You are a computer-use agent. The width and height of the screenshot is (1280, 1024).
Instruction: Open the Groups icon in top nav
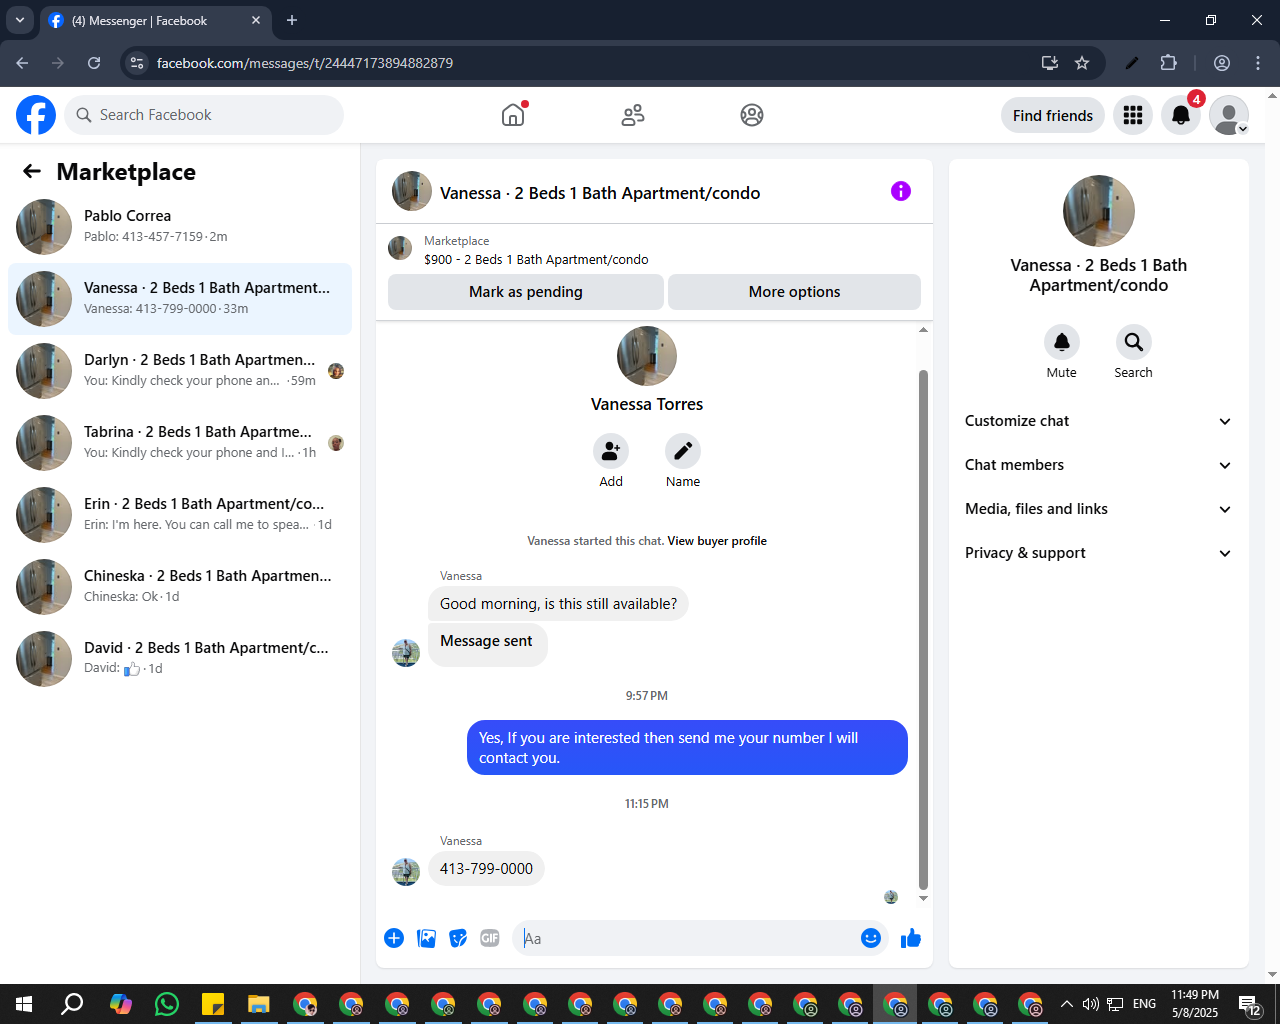tap(752, 115)
